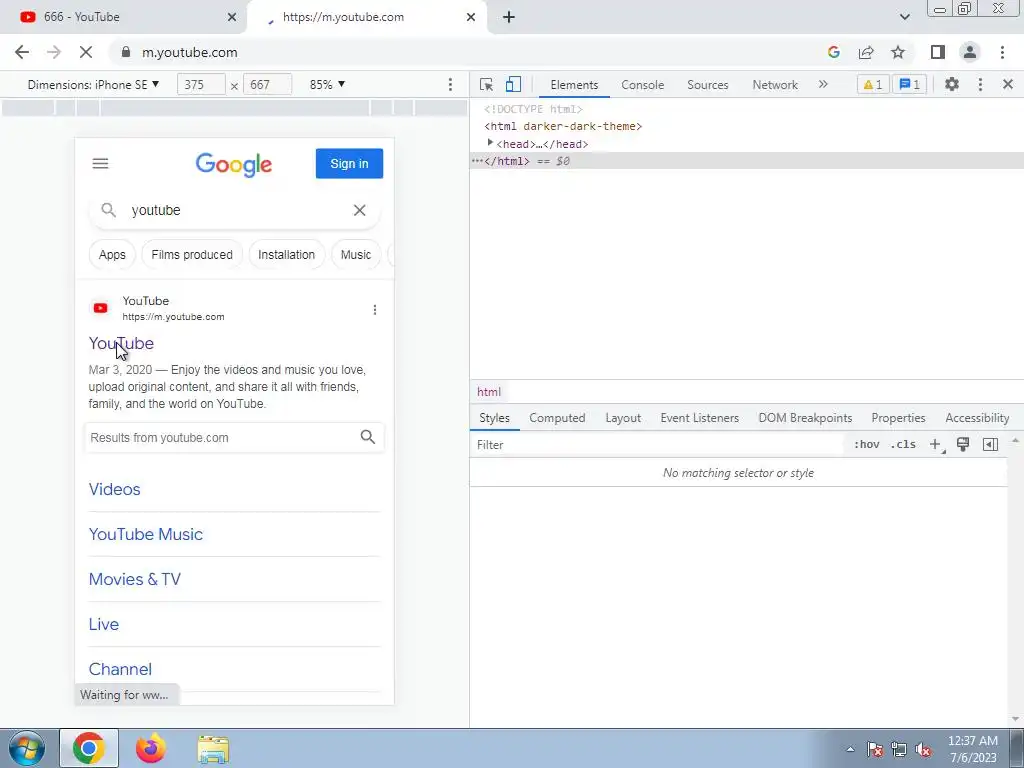The image size is (1024, 768).
Task: Switch to the Sources tab
Action: coord(707,85)
